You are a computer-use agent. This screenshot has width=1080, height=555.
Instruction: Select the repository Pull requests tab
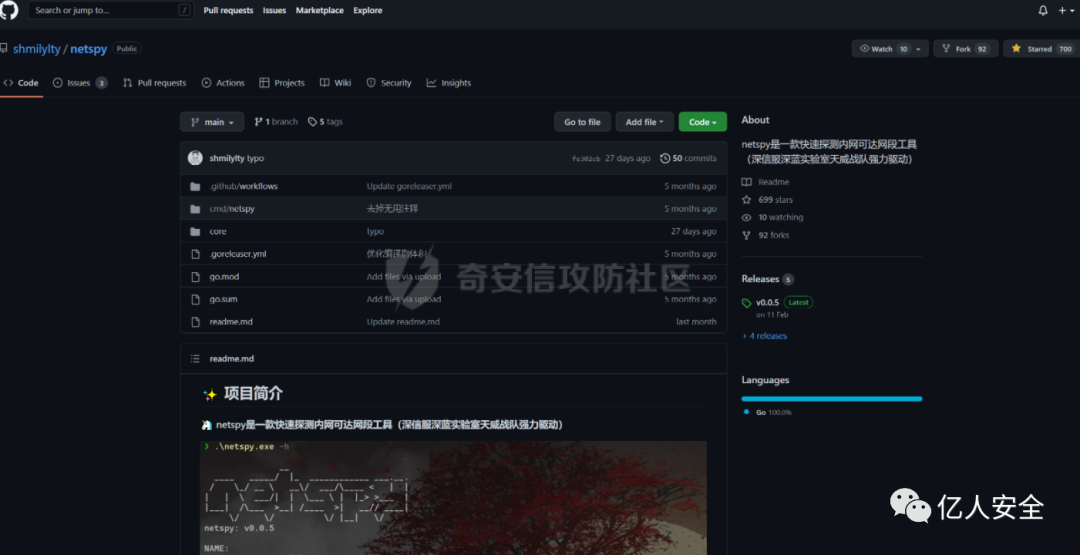pyautogui.click(x=154, y=83)
